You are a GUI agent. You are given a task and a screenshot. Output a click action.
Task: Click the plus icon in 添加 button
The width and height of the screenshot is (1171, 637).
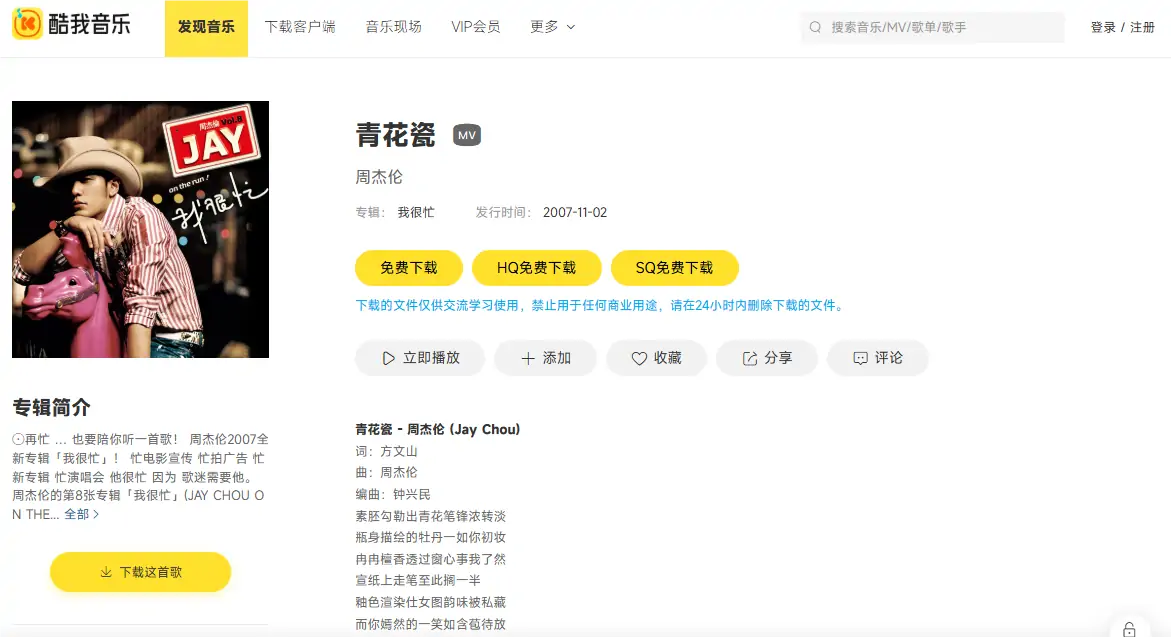[528, 358]
